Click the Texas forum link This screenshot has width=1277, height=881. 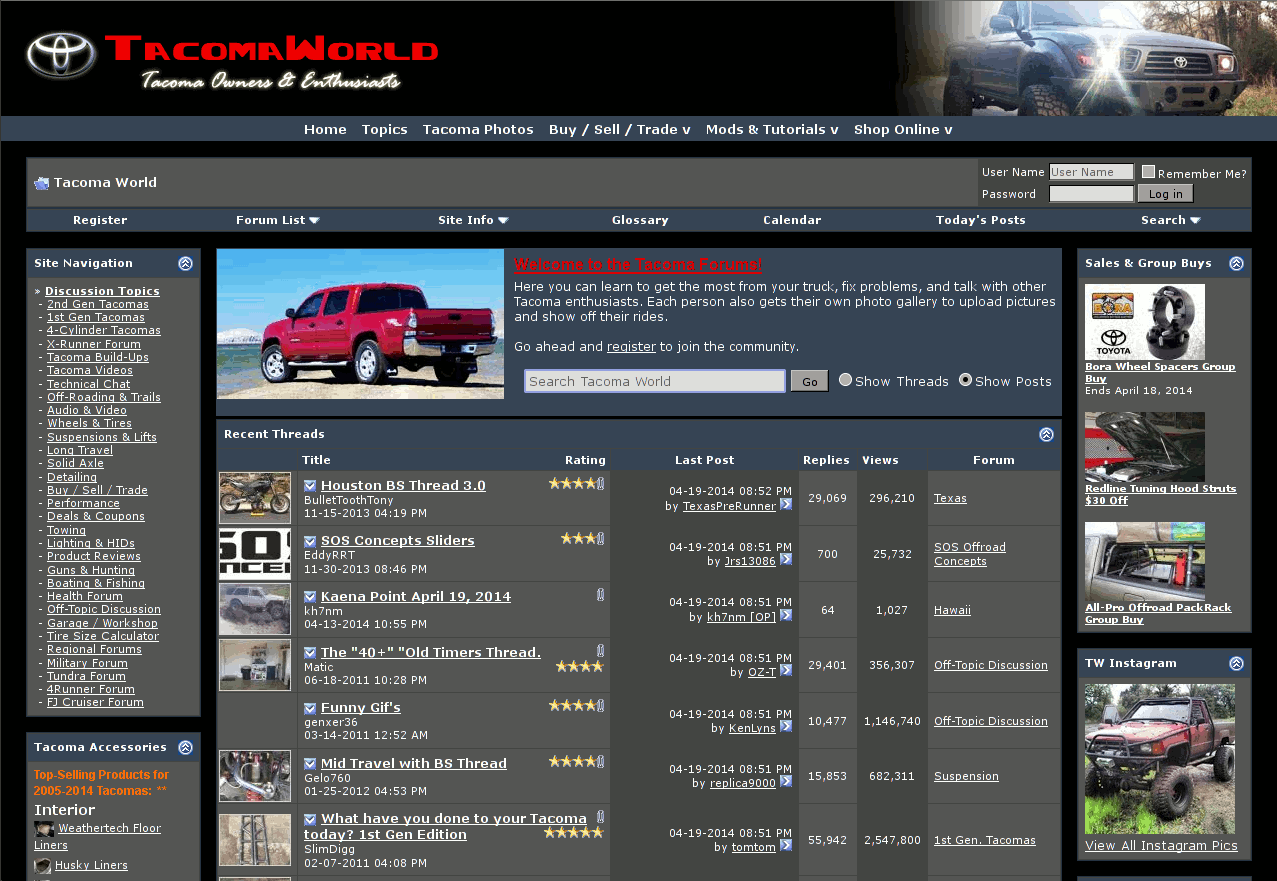coord(950,498)
